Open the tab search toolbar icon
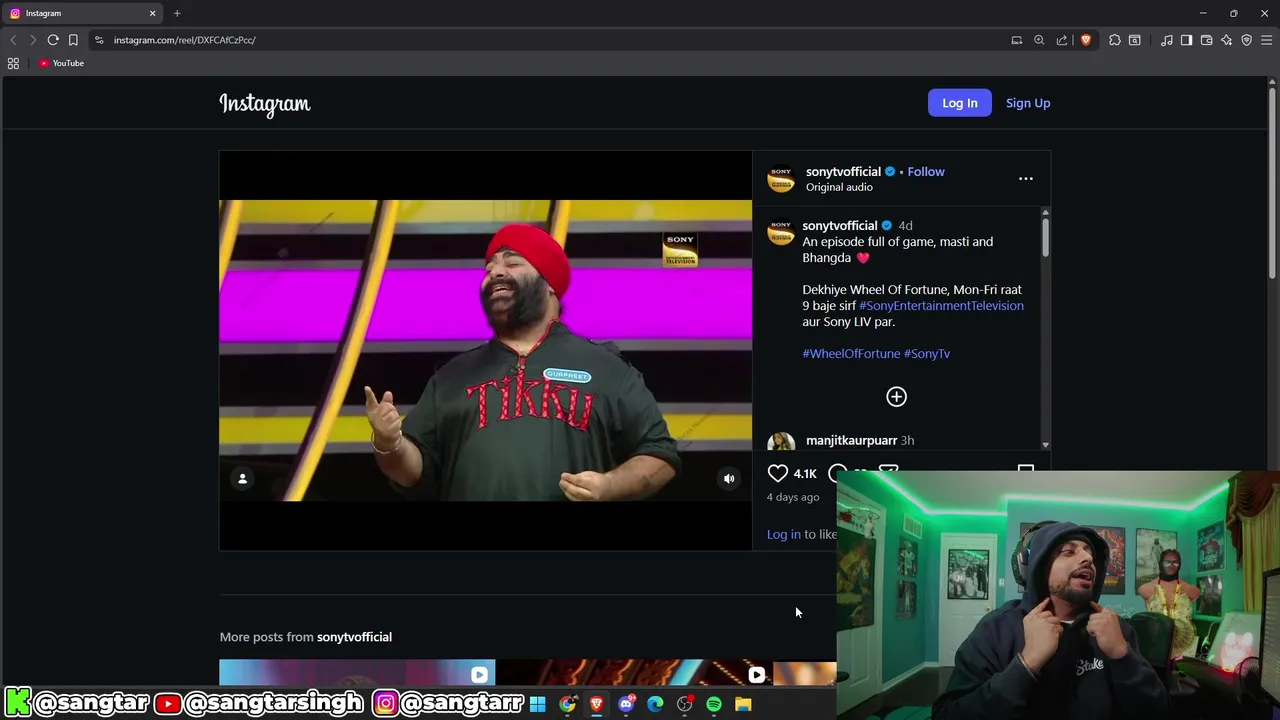Viewport: 1280px width, 720px height. point(1135,40)
